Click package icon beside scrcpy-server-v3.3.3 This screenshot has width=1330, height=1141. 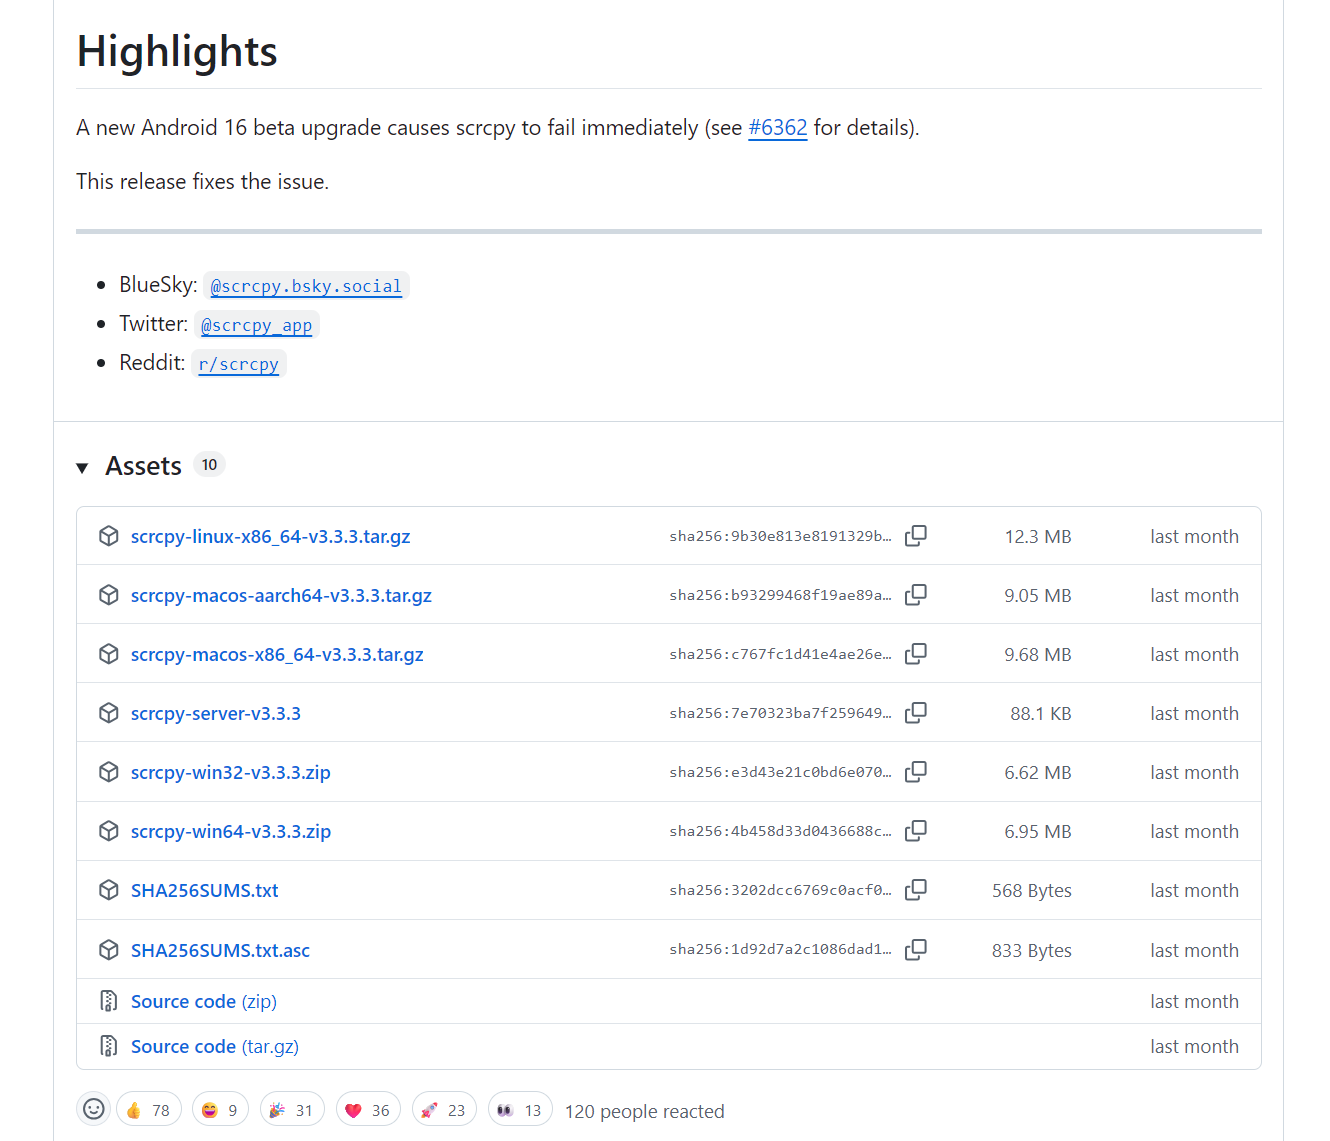(109, 713)
